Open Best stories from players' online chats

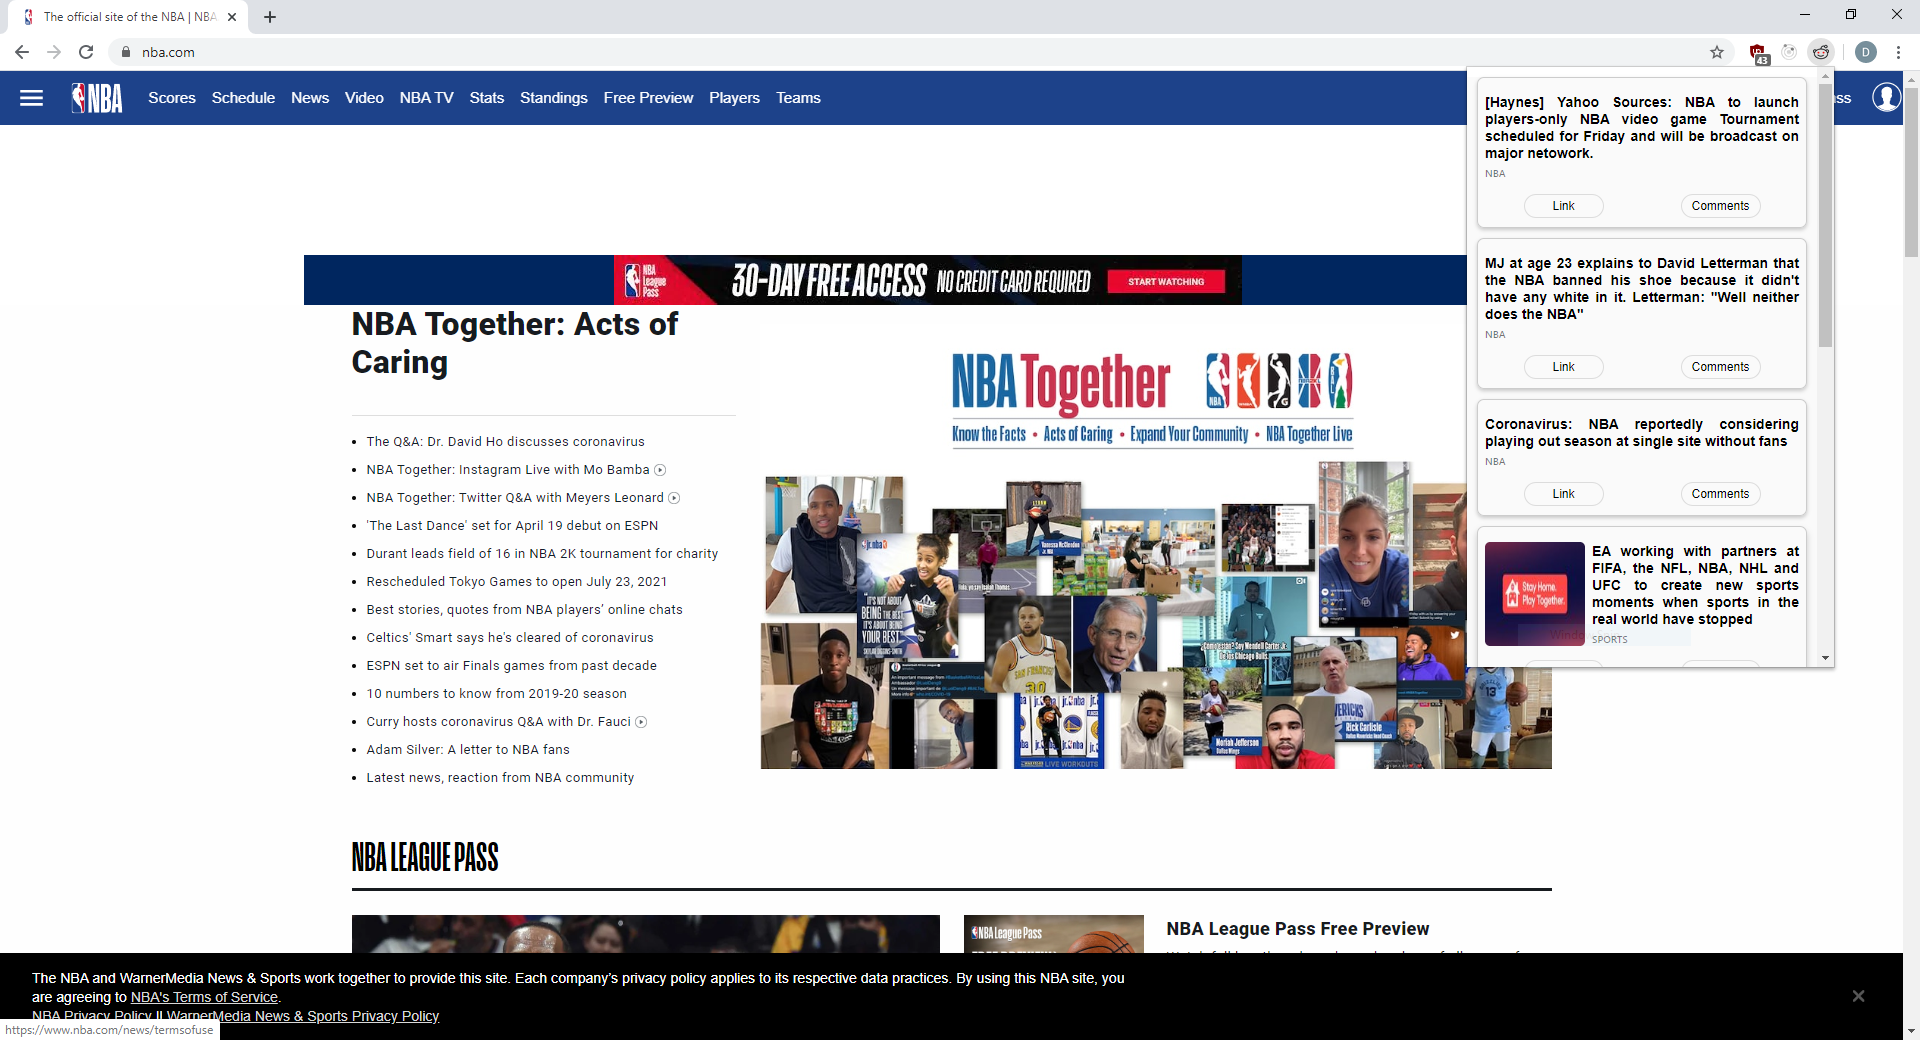524,610
